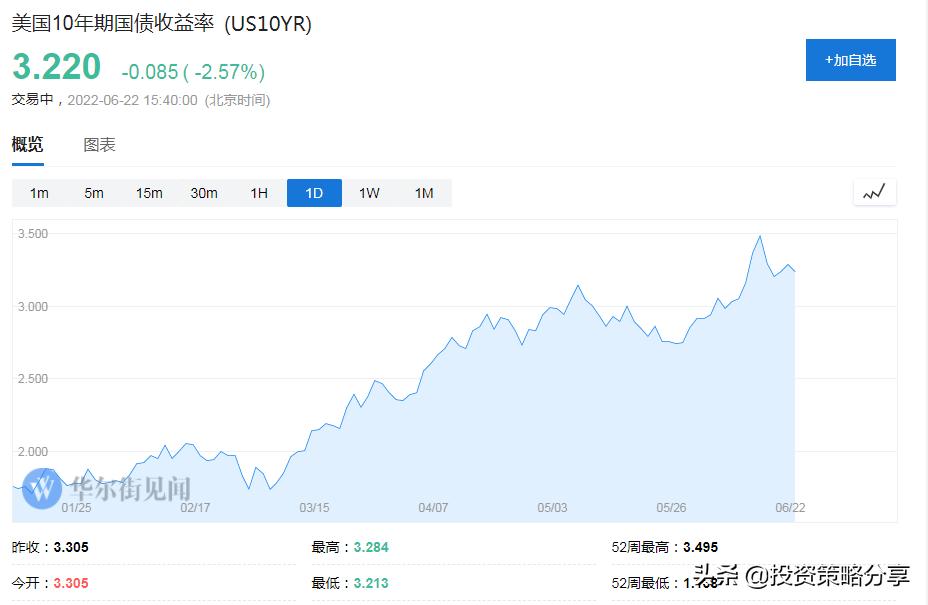
Task: Reselect the active 1D interval
Action: click(x=313, y=192)
